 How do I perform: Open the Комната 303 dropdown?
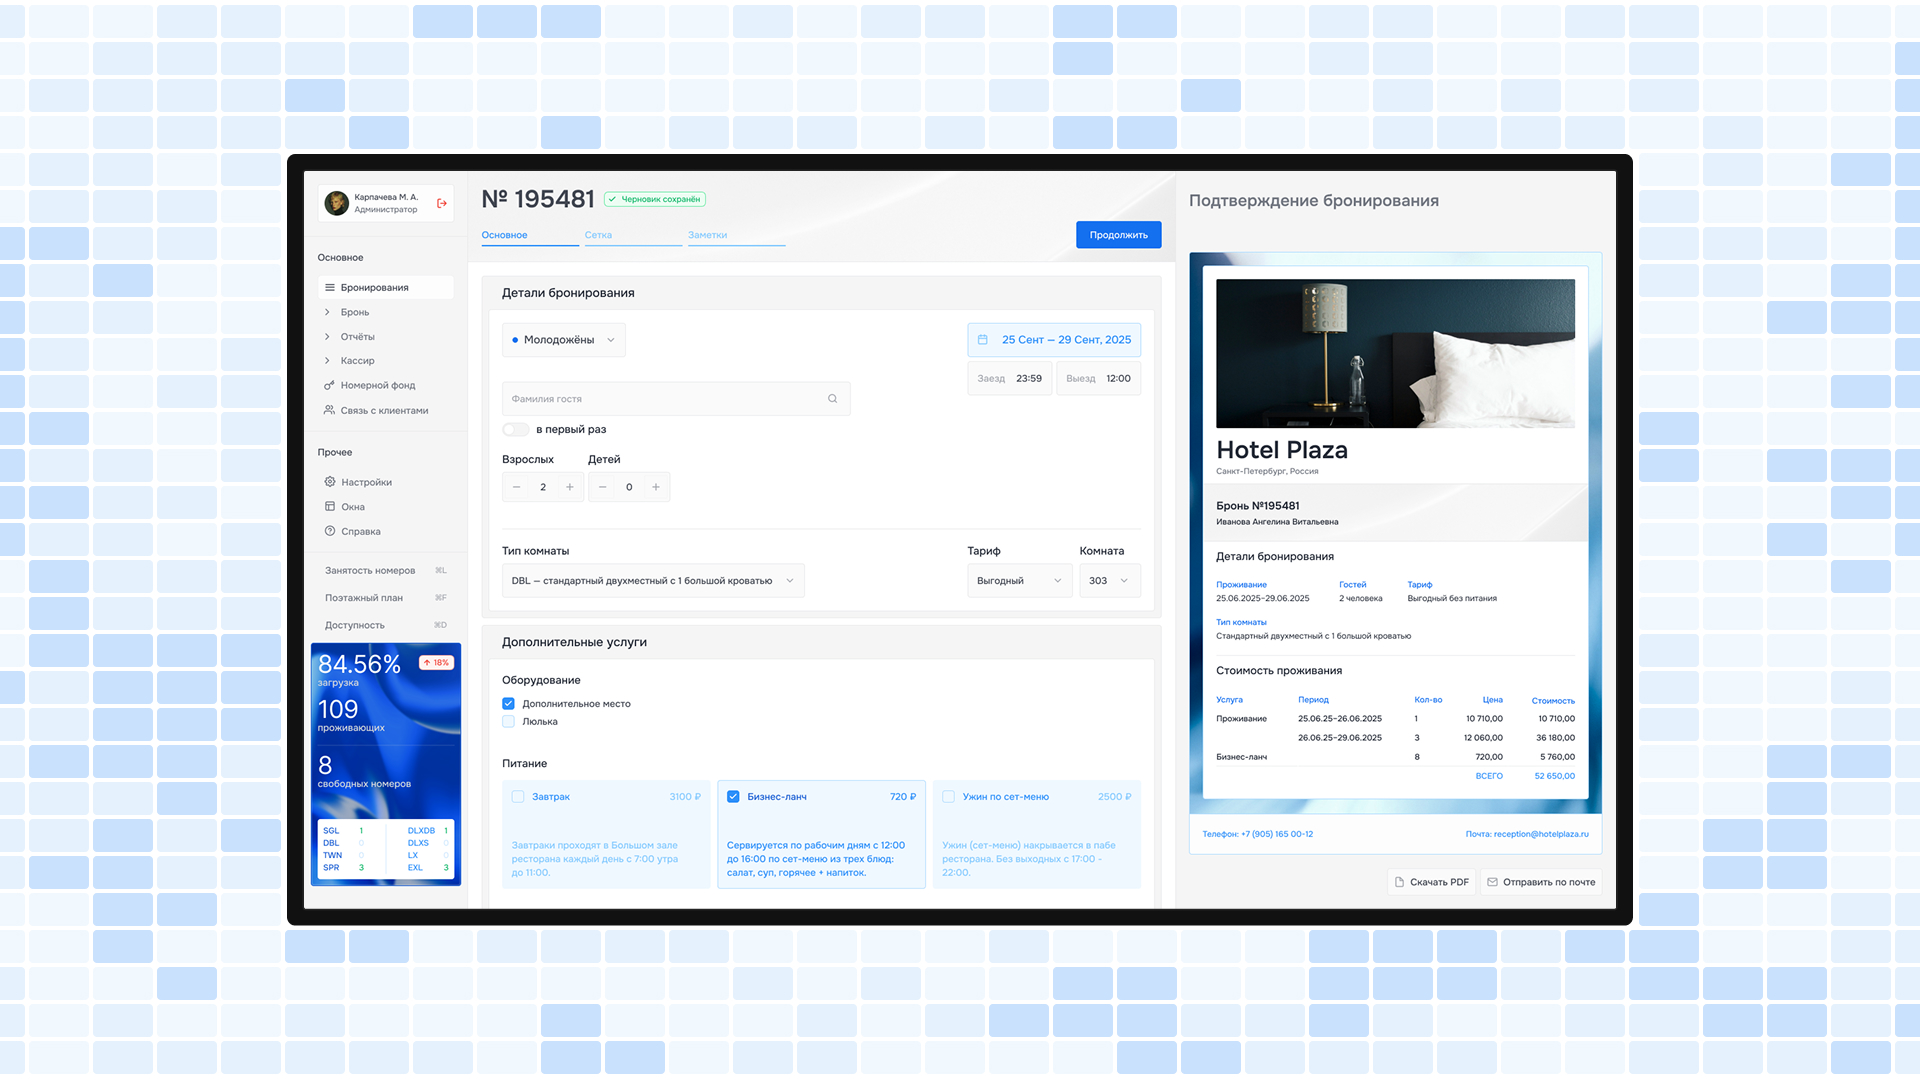(1110, 581)
